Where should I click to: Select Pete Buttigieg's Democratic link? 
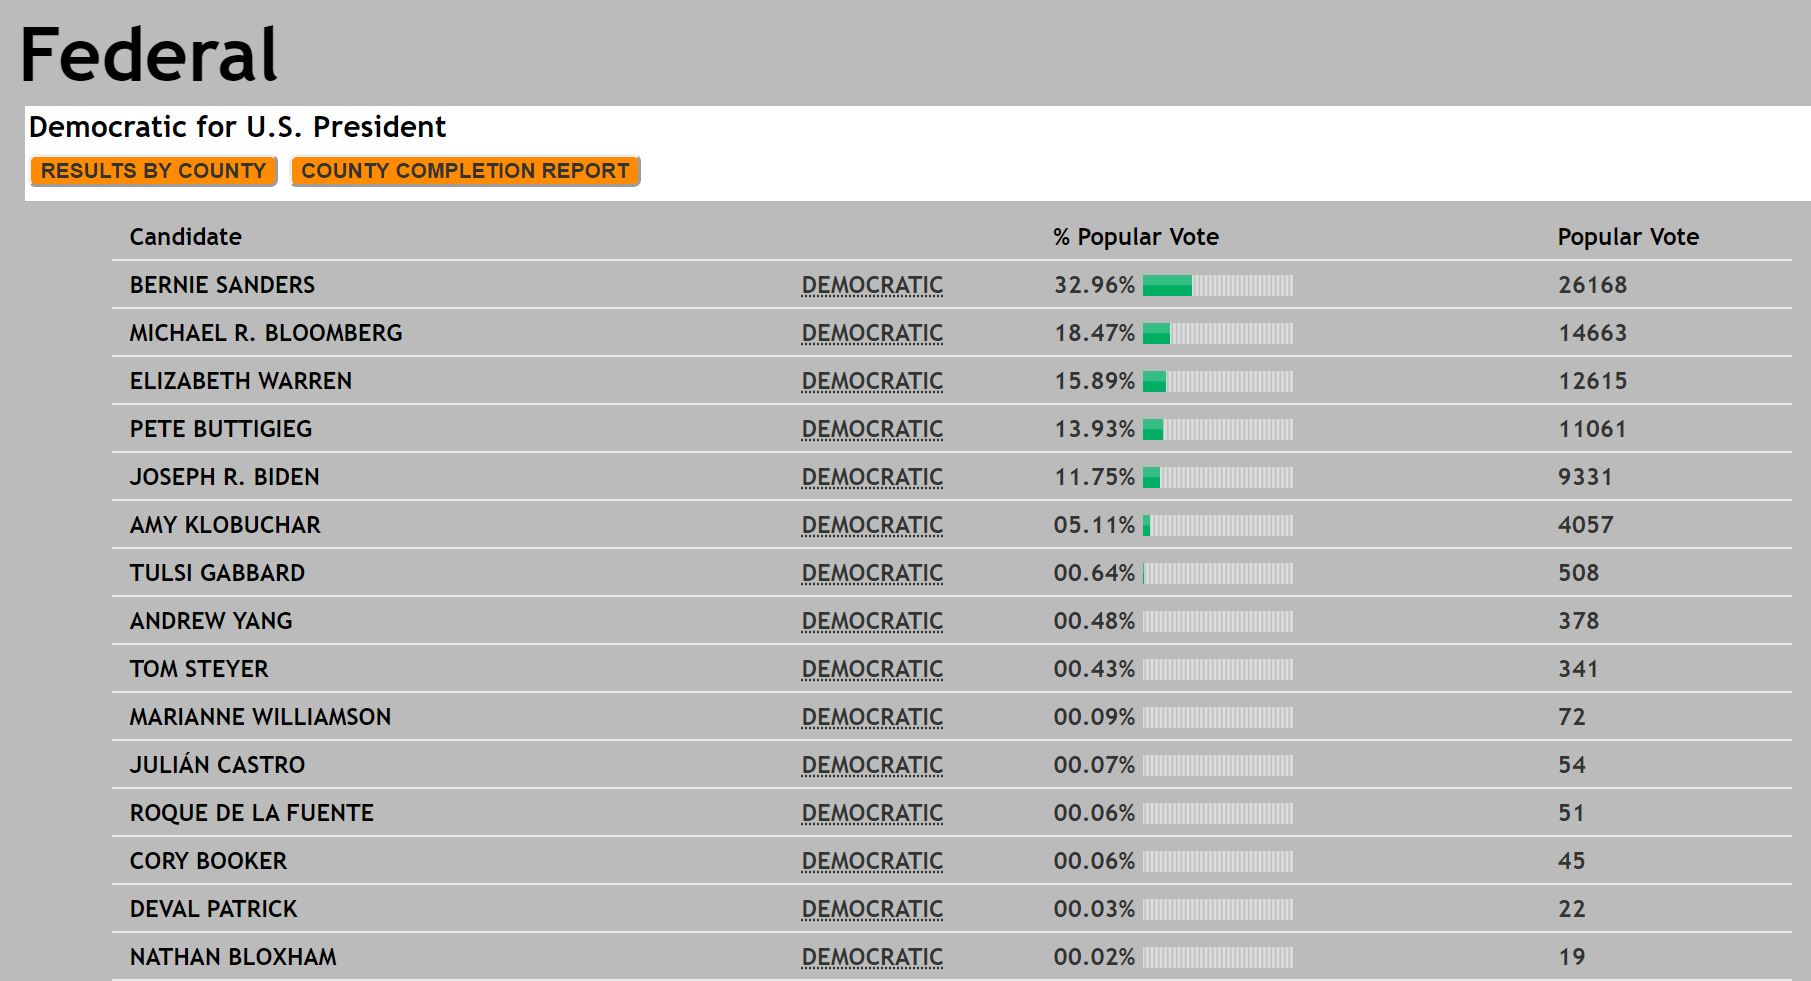[x=872, y=429]
